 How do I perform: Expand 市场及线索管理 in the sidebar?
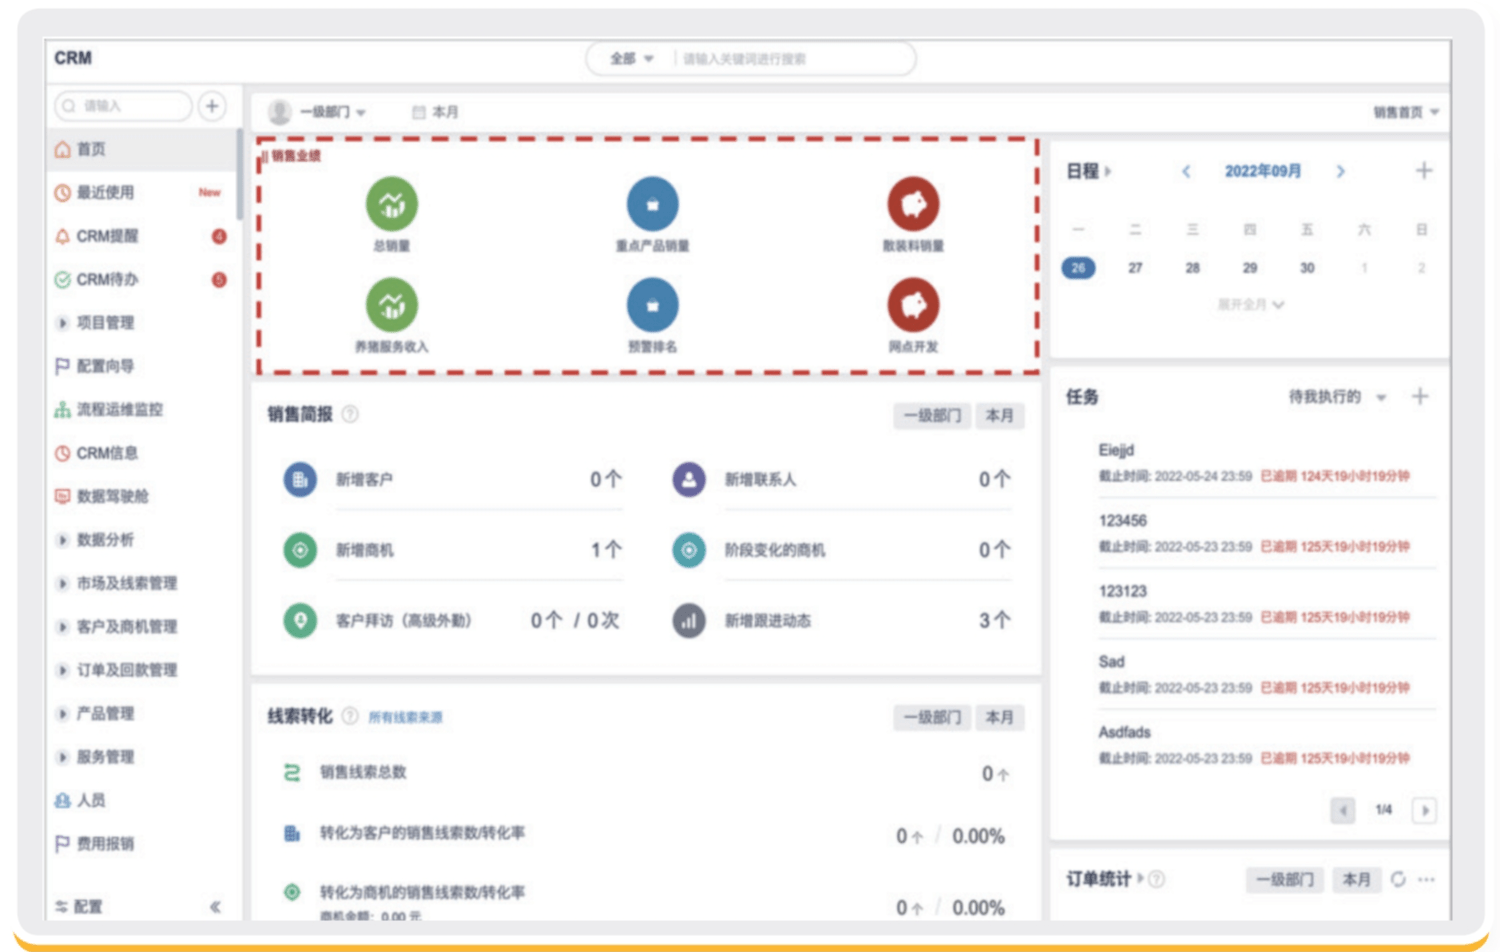point(62,583)
